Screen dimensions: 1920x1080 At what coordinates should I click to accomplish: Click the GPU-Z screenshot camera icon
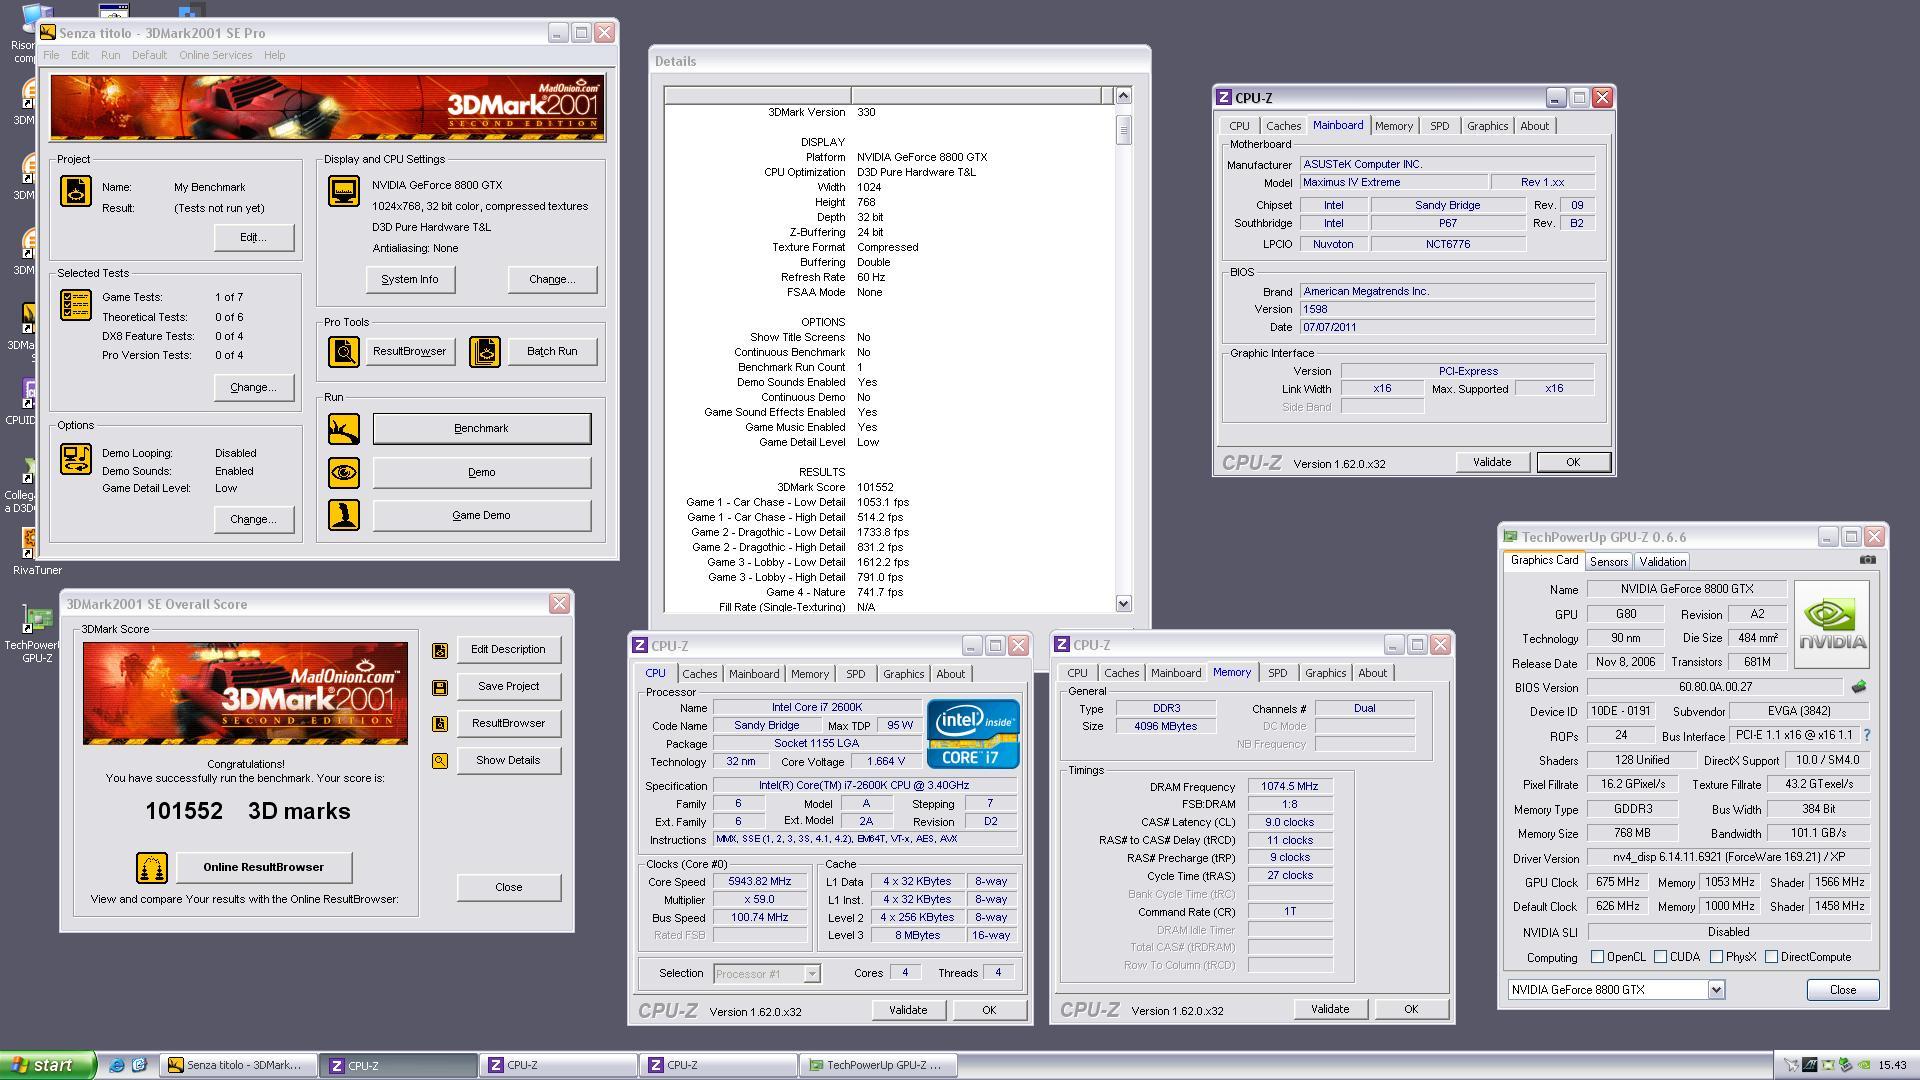pyautogui.click(x=1867, y=560)
